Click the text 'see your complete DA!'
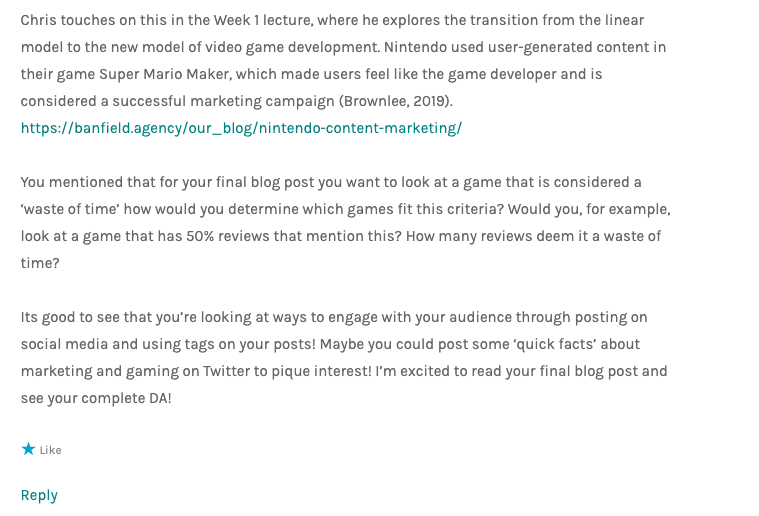 pos(96,398)
